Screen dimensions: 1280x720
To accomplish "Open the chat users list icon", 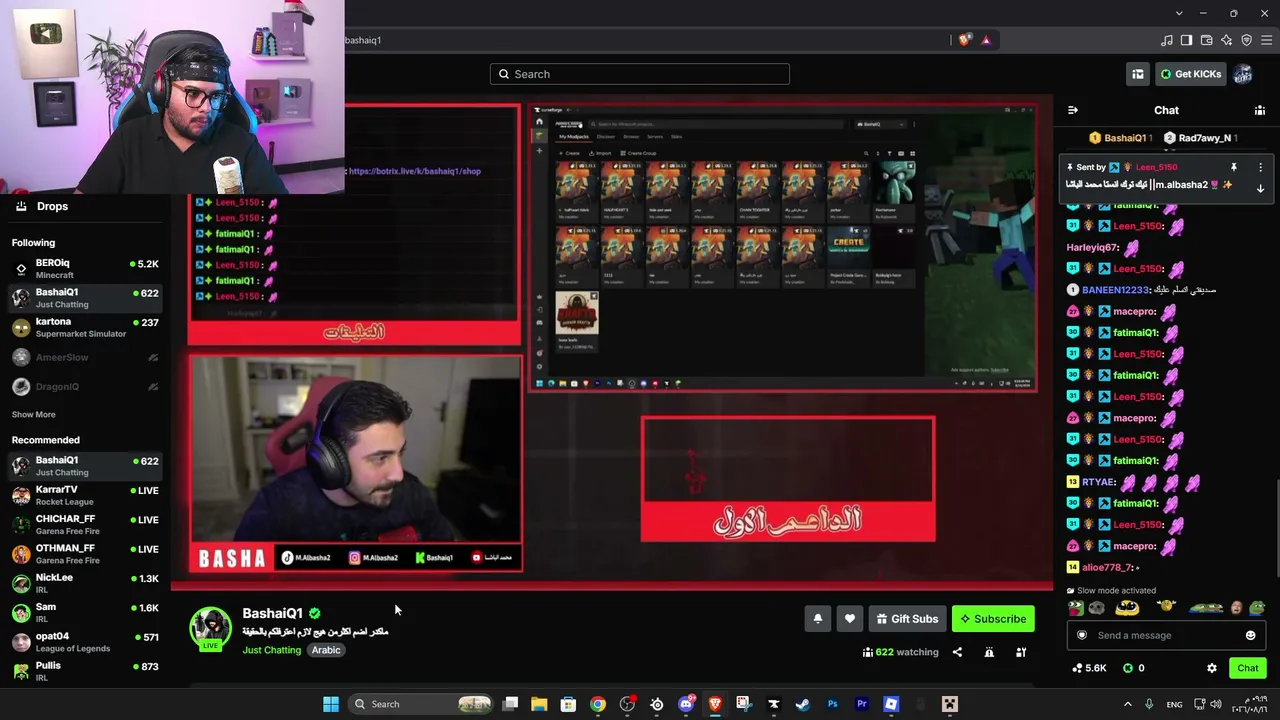I will pos(1260,110).
